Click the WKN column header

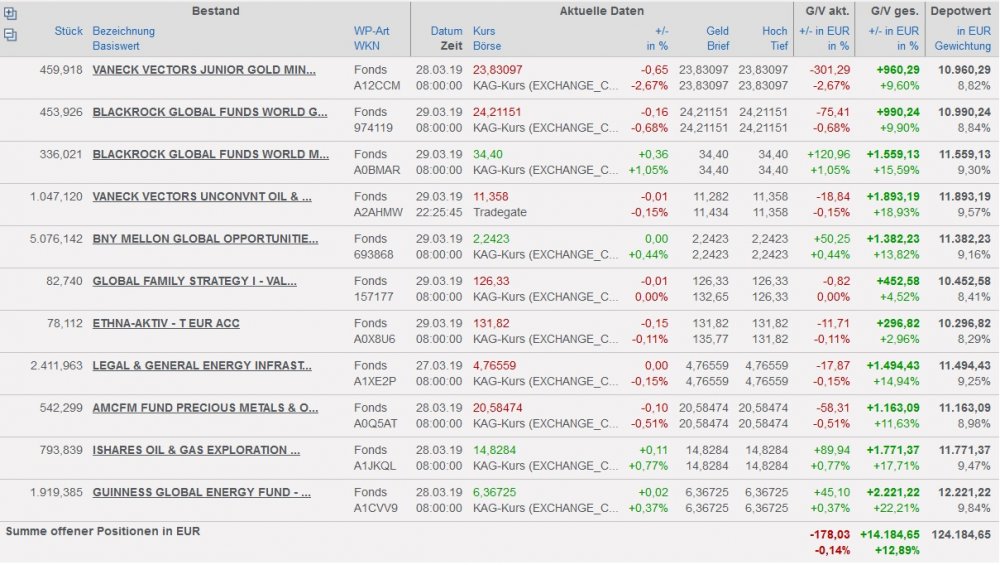click(x=365, y=46)
